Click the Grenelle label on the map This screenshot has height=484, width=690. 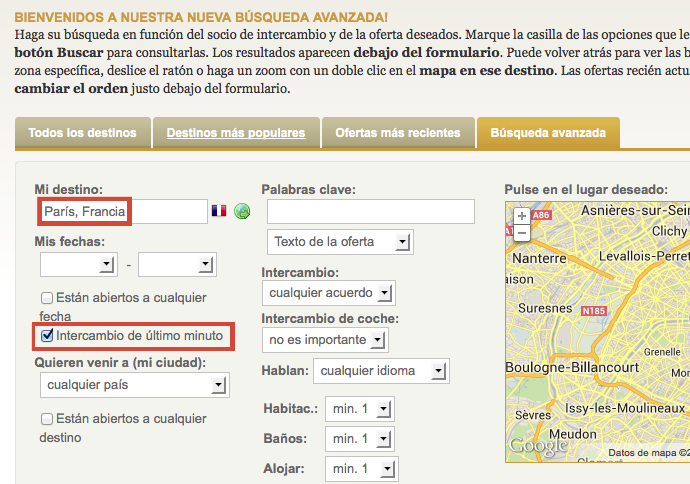pyautogui.click(x=662, y=352)
